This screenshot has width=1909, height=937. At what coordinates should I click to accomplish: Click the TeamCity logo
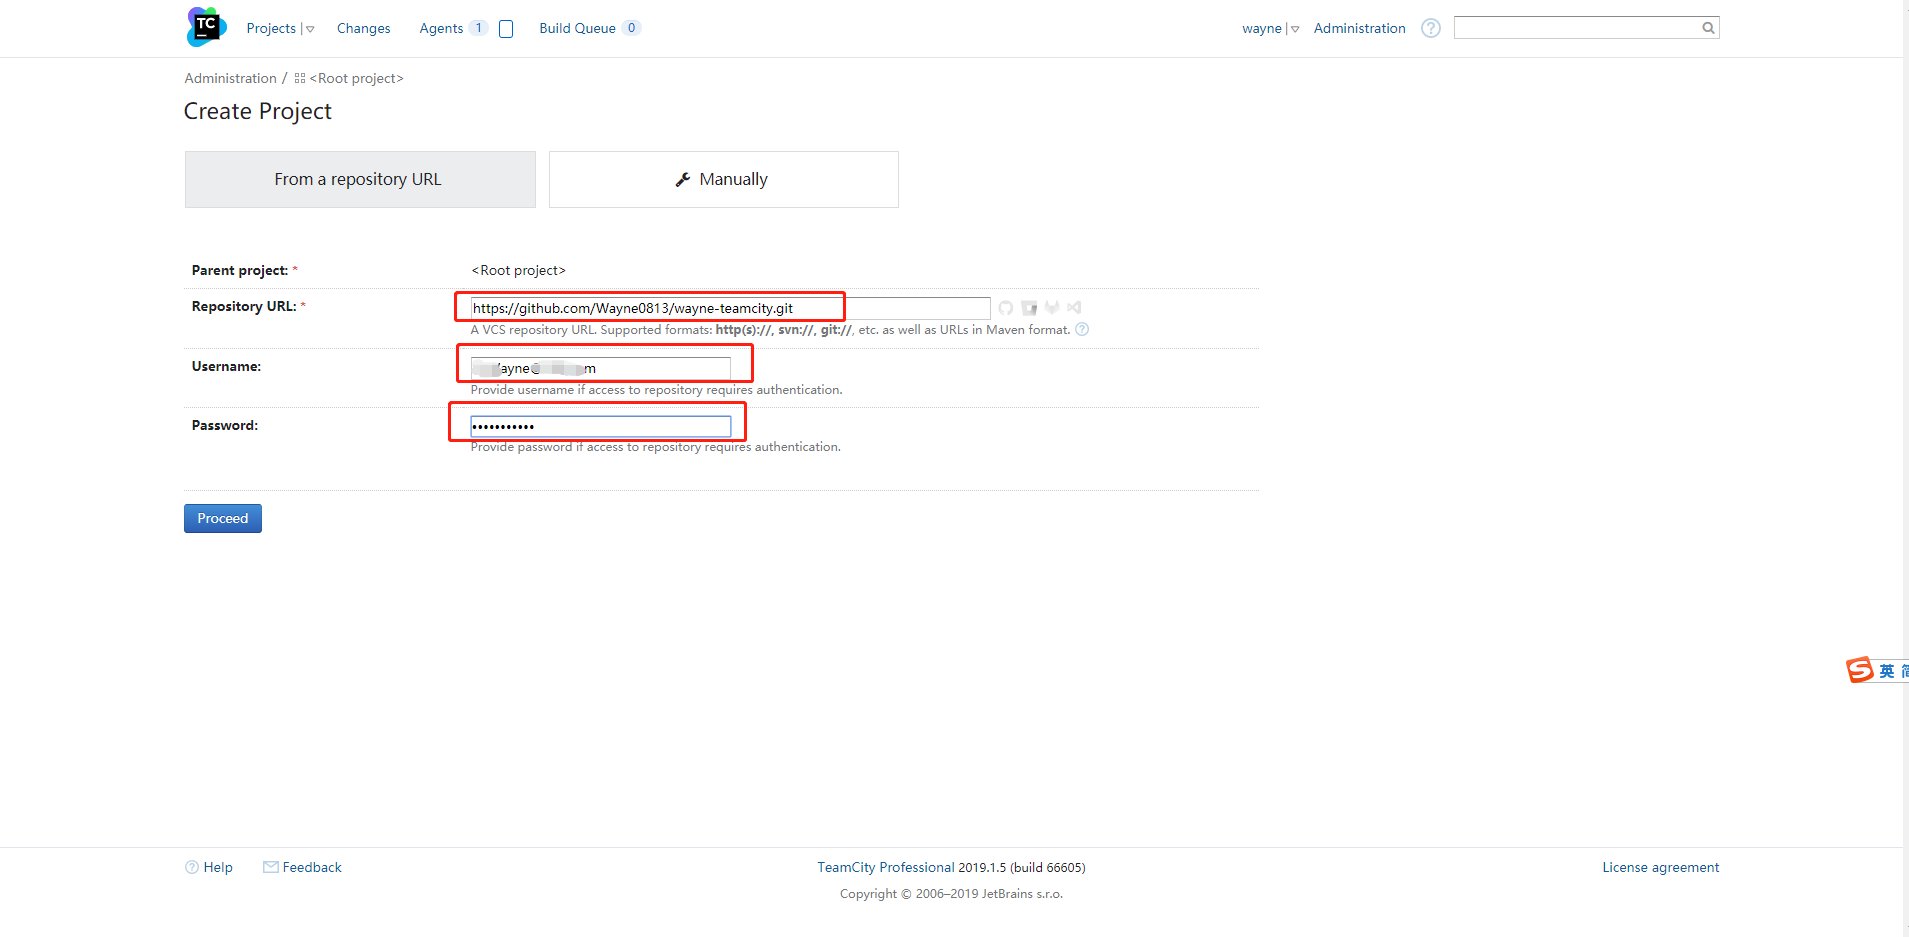pyautogui.click(x=206, y=27)
